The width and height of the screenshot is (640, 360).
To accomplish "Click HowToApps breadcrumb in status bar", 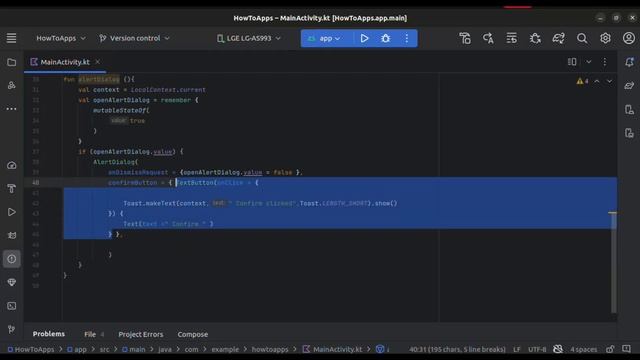I will (x=31, y=349).
